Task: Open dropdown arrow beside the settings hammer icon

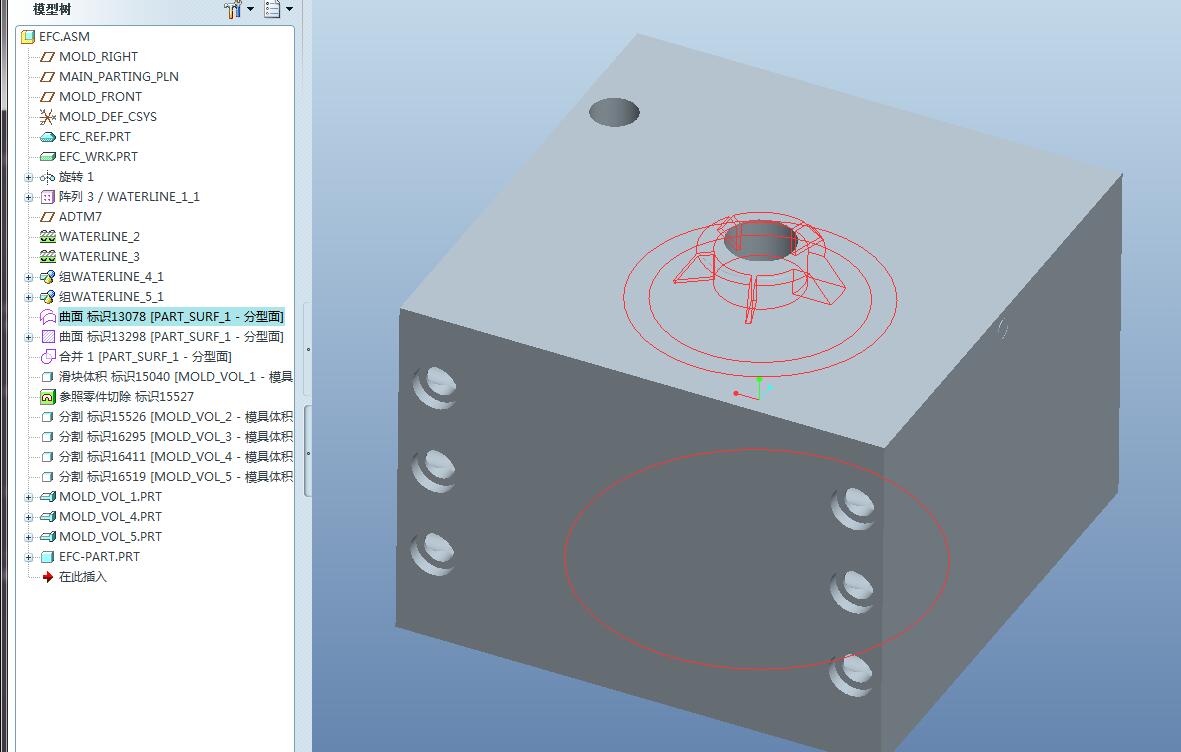Action: (250, 9)
